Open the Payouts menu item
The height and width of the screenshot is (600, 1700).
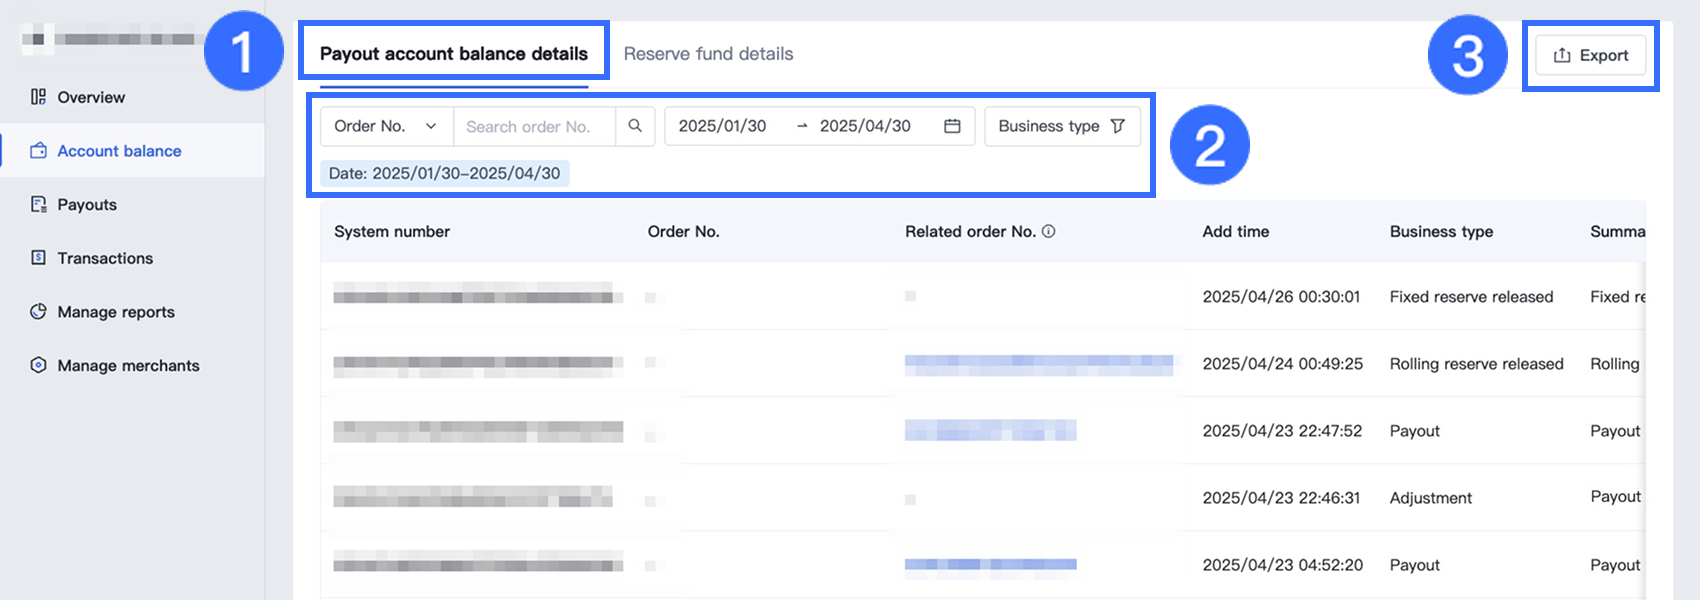87,204
